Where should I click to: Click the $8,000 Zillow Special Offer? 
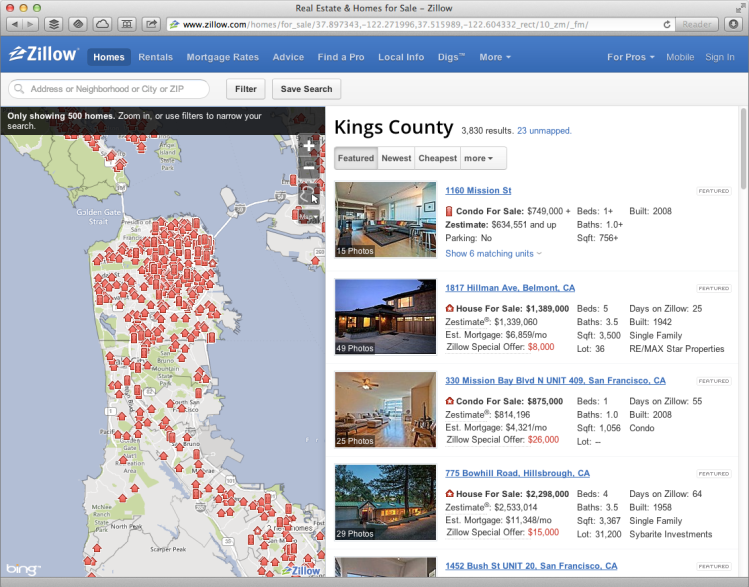(541, 347)
